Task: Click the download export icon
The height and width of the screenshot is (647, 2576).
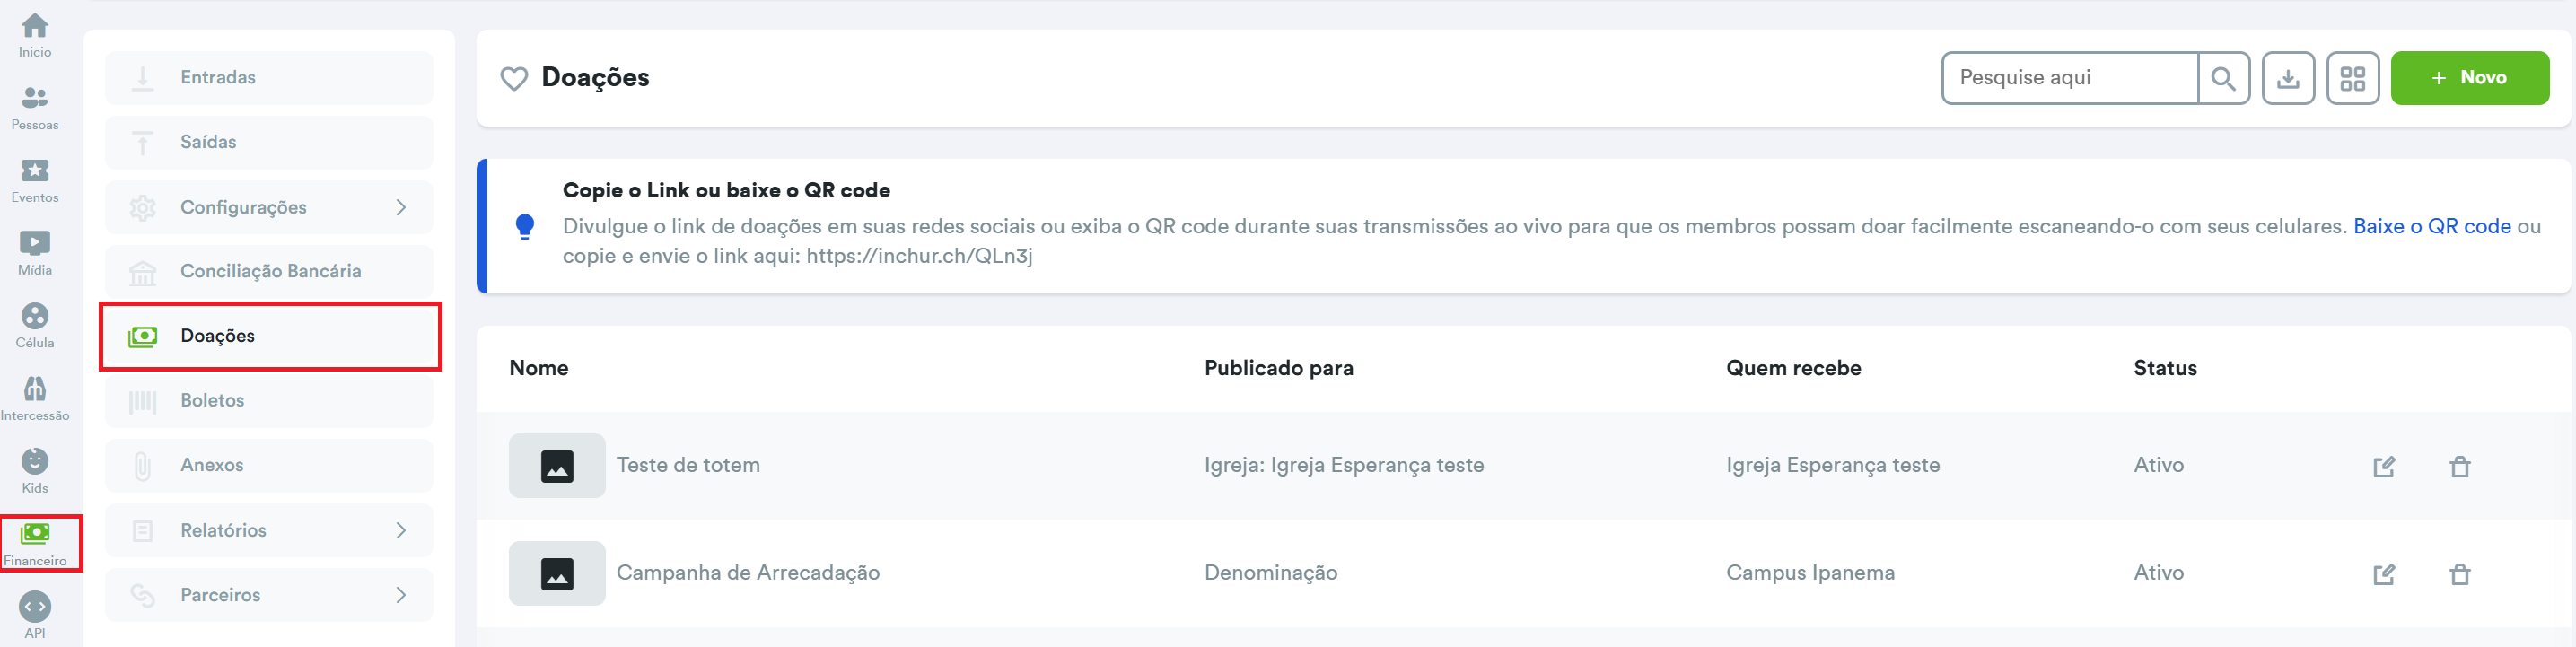Action: point(2288,78)
